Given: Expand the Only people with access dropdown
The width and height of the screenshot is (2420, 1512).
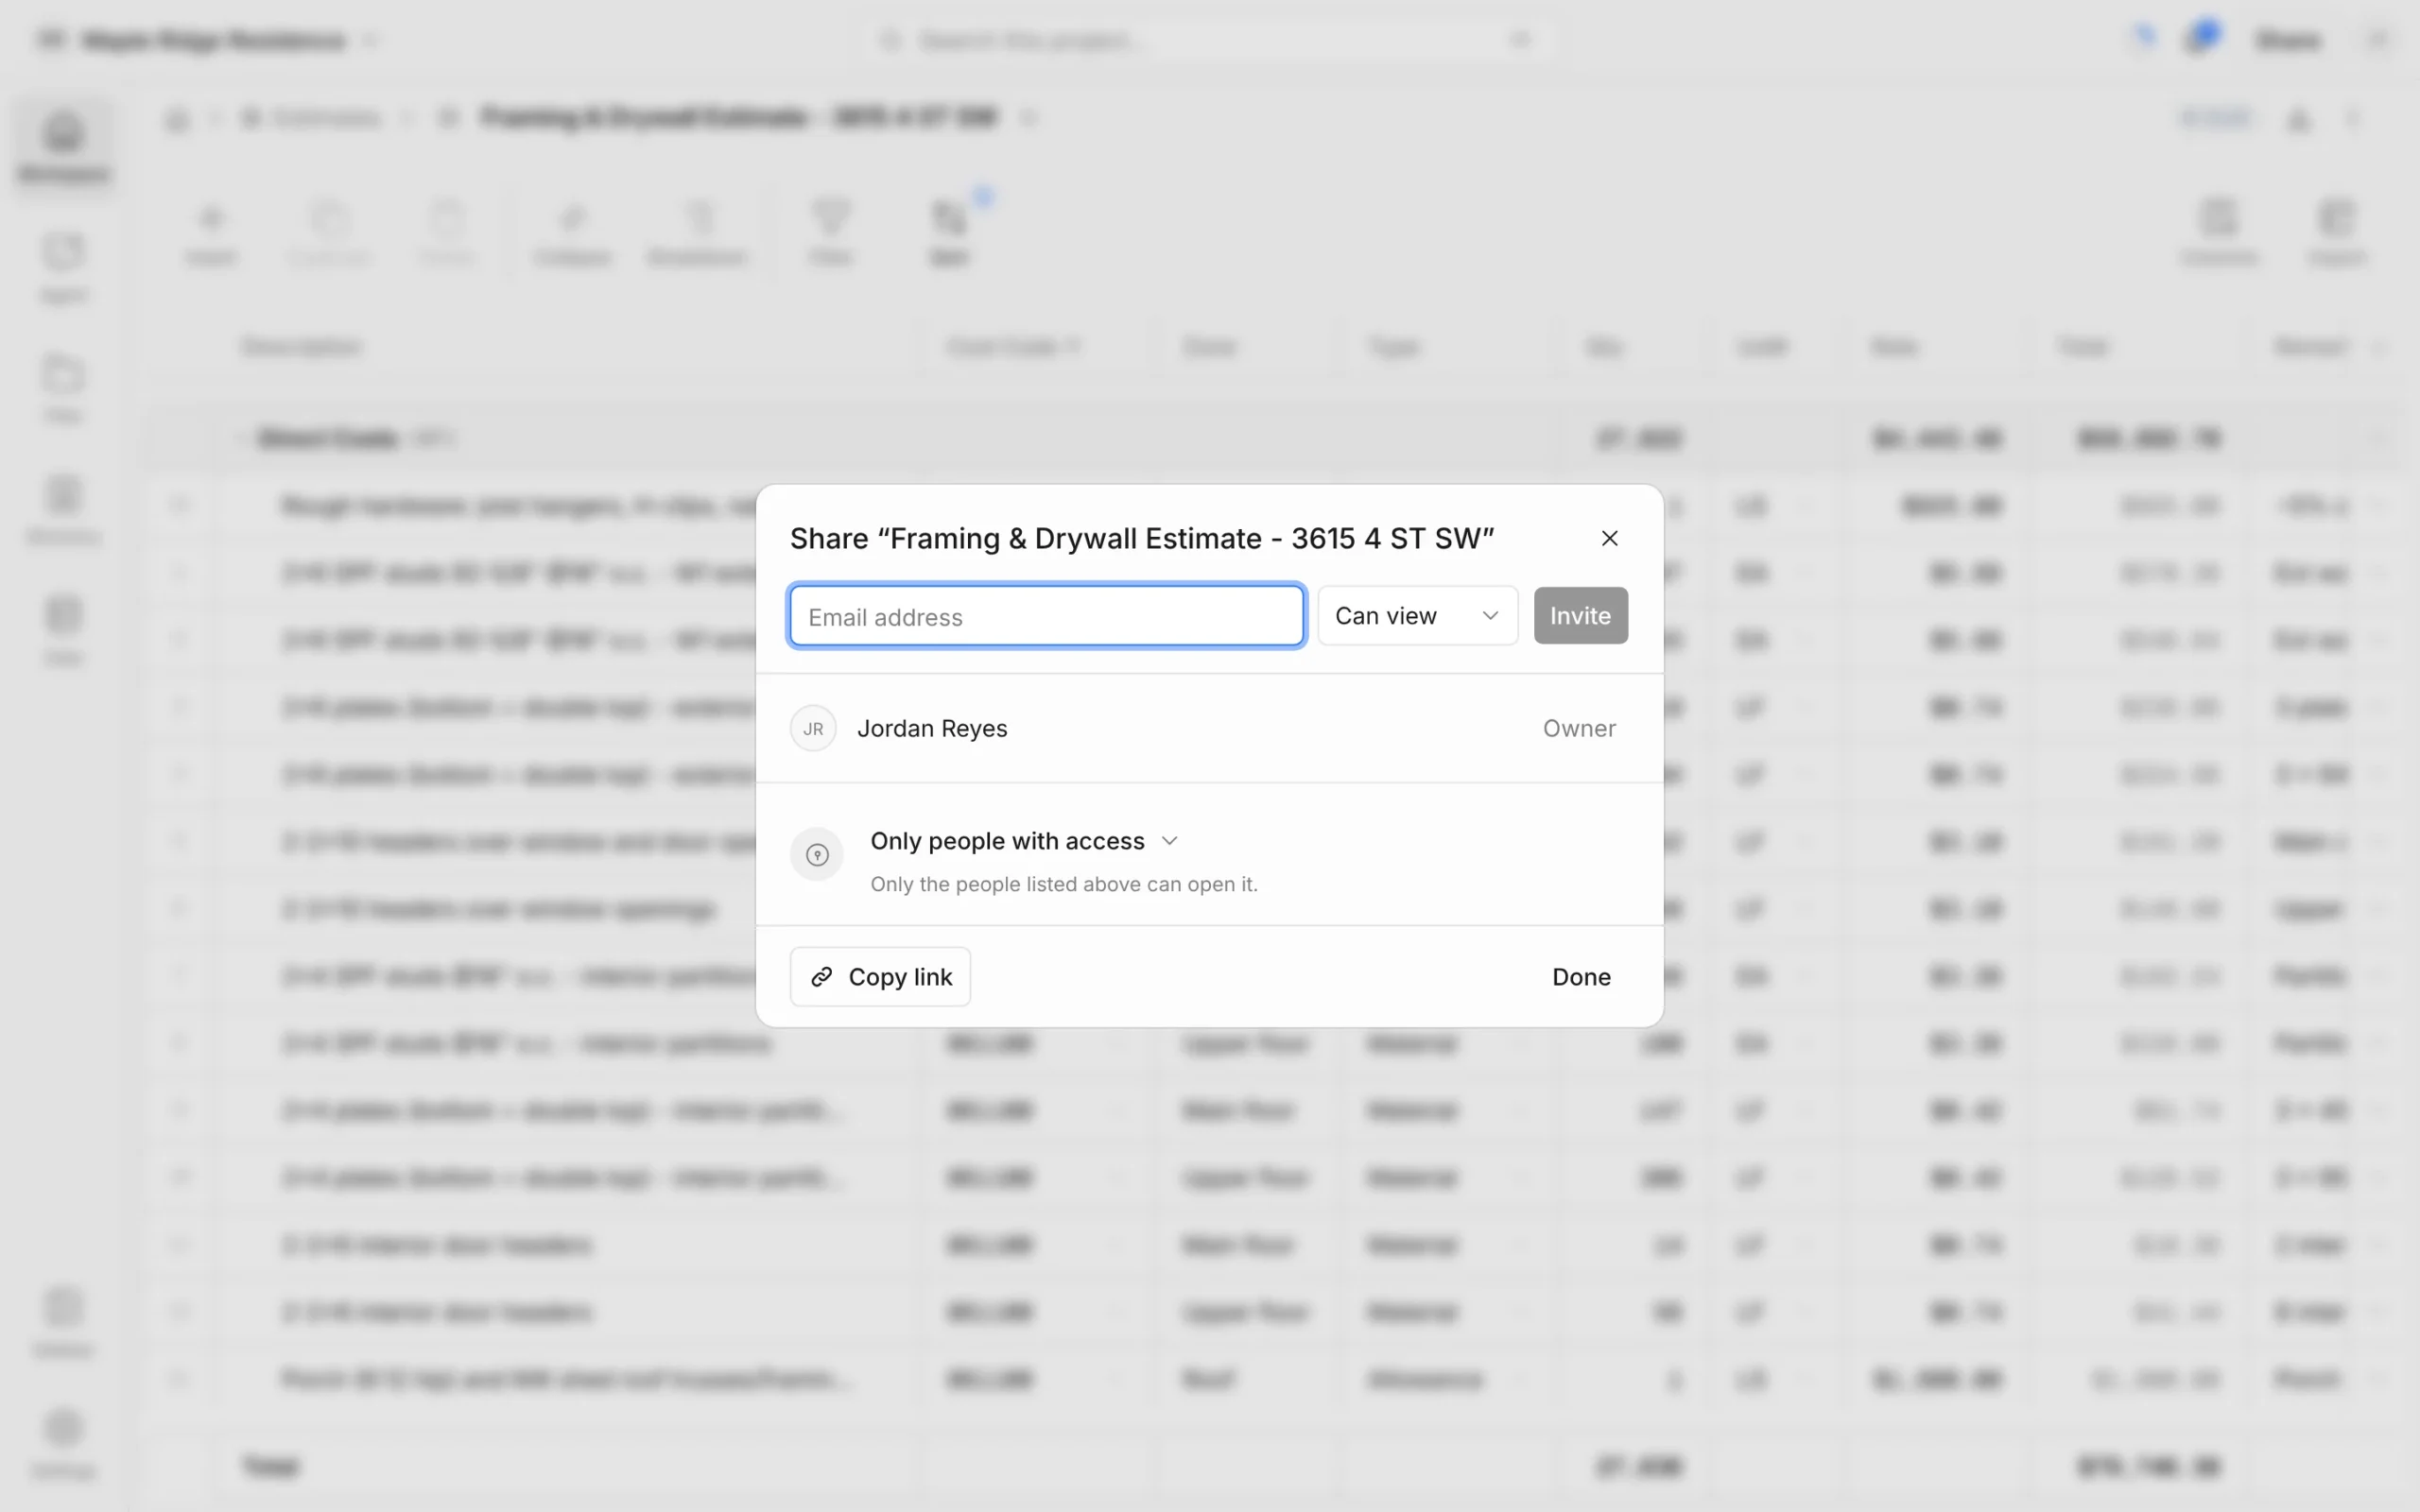Looking at the screenshot, I should (1024, 841).
